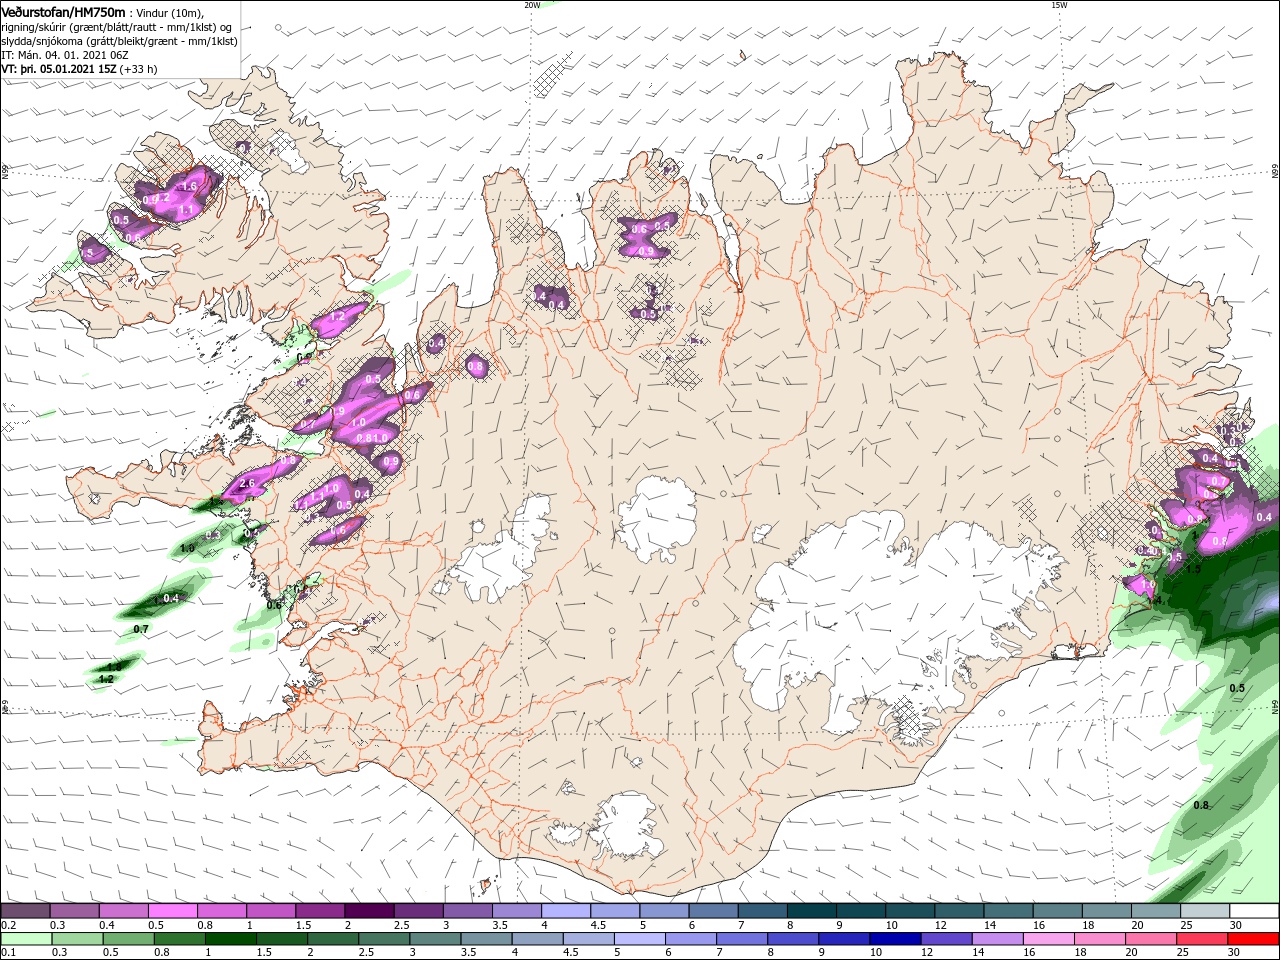Select the palest green 0.1 swatch in lower legend
This screenshot has height=960, width=1280.
(x=25, y=939)
